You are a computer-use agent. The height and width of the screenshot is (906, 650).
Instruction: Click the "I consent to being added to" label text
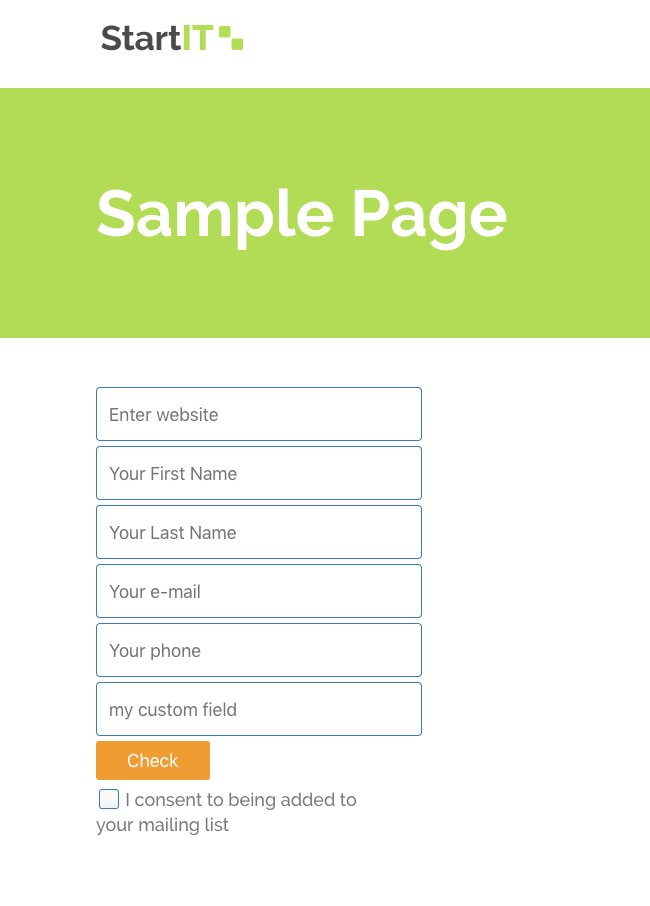click(x=241, y=800)
